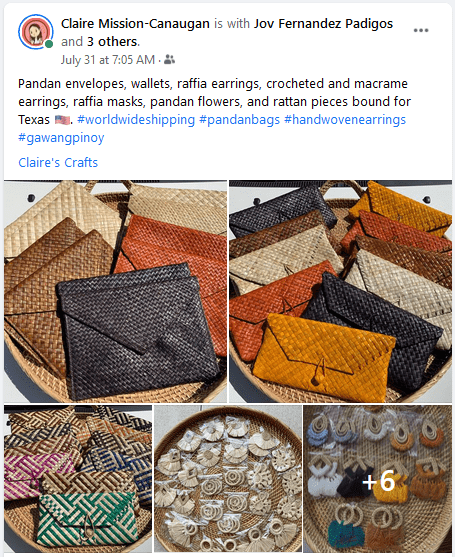The image size is (455, 557).
Task: Open the three-dot post options menu
Action: 421,30
